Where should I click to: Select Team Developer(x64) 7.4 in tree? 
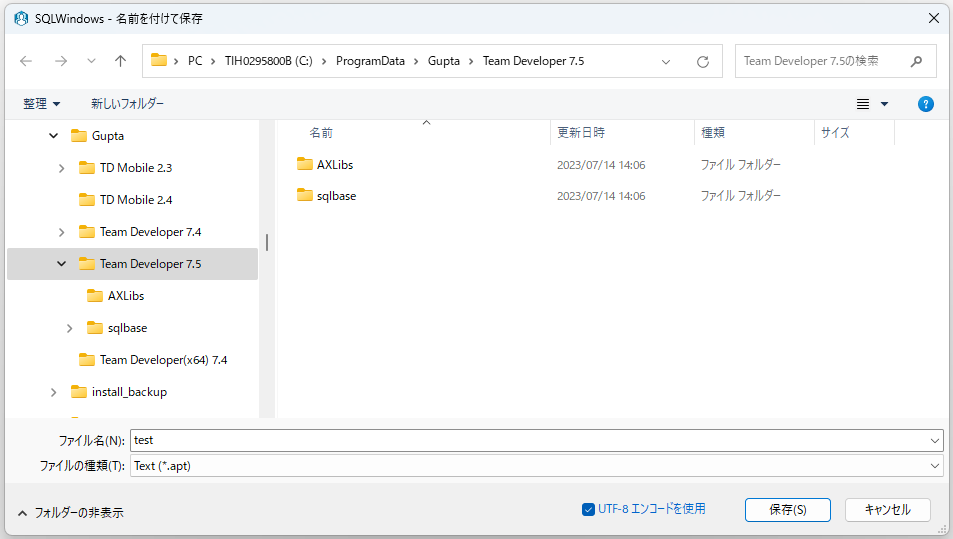163,360
